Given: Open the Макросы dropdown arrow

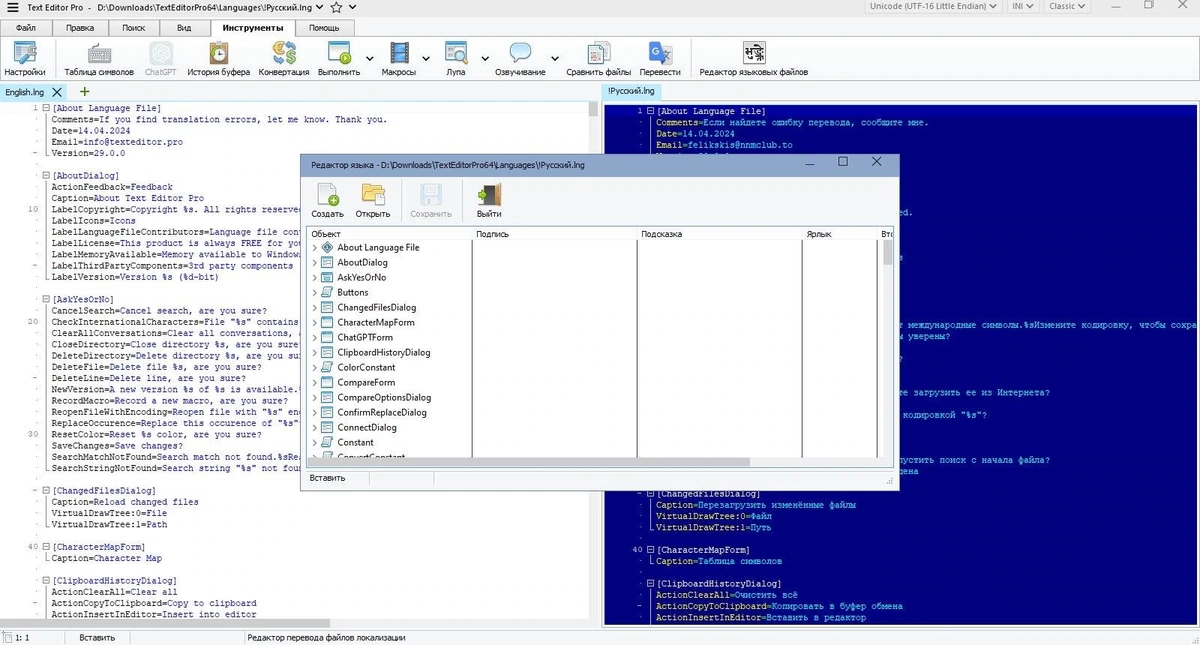Looking at the screenshot, I should pyautogui.click(x=426, y=58).
